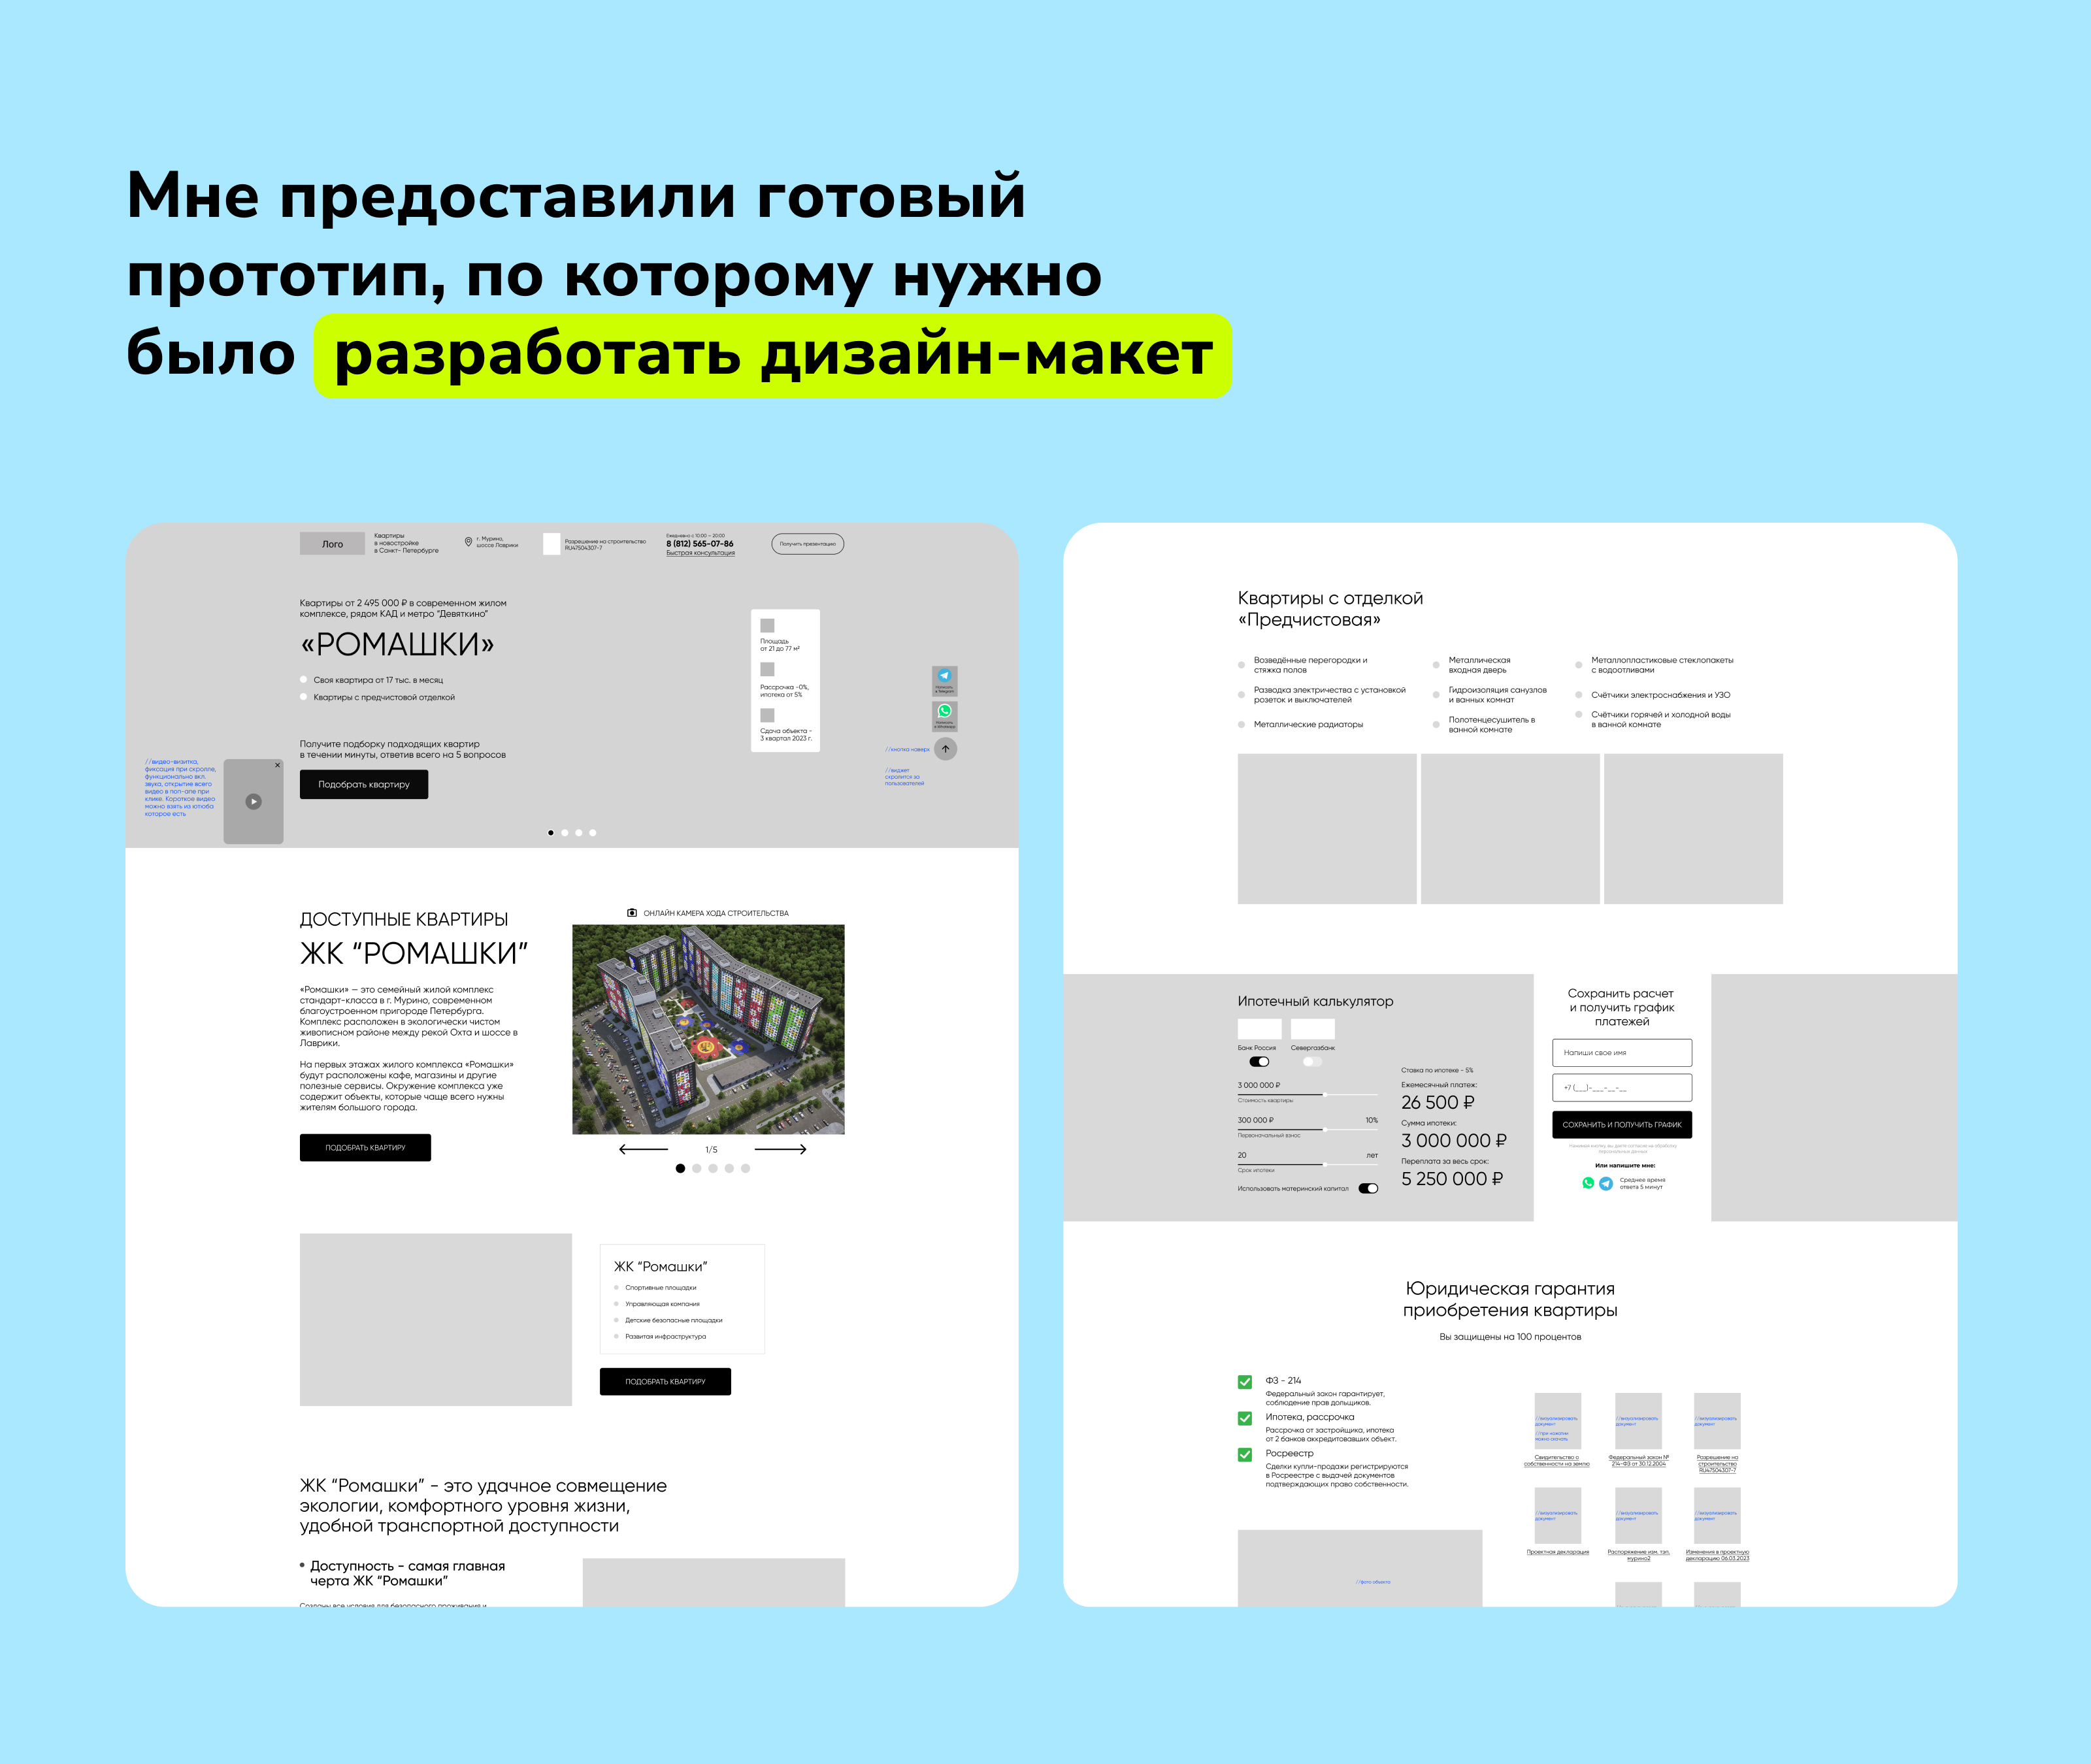Click the location pin icon in header
The width and height of the screenshot is (2091, 1764).
click(468, 541)
